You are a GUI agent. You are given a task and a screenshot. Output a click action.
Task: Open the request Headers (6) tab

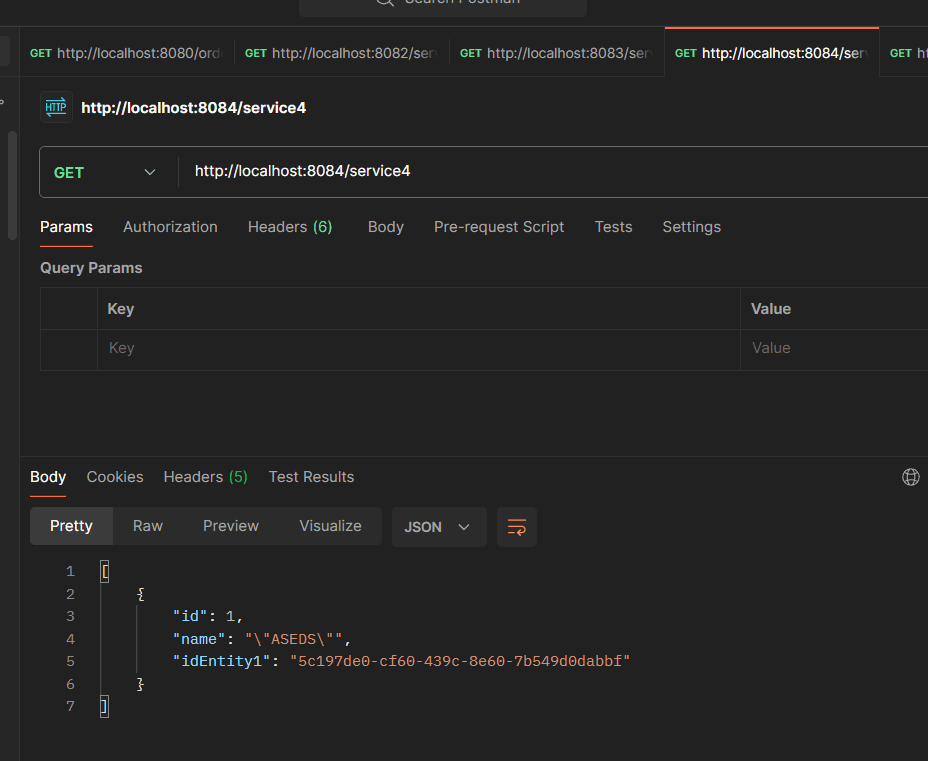(290, 227)
